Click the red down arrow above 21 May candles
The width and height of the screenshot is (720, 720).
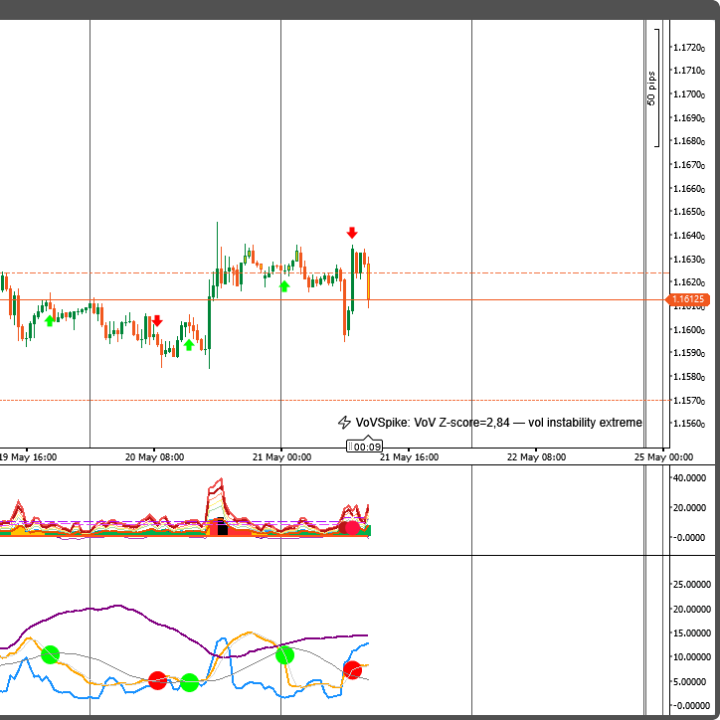tap(352, 233)
